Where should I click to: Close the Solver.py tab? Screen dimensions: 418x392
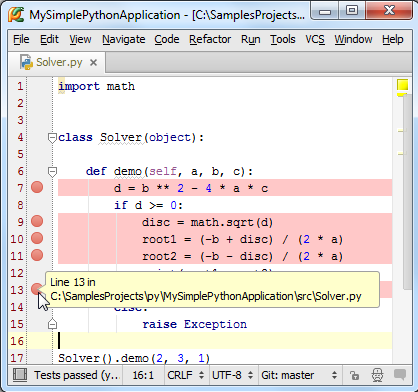tap(94, 62)
